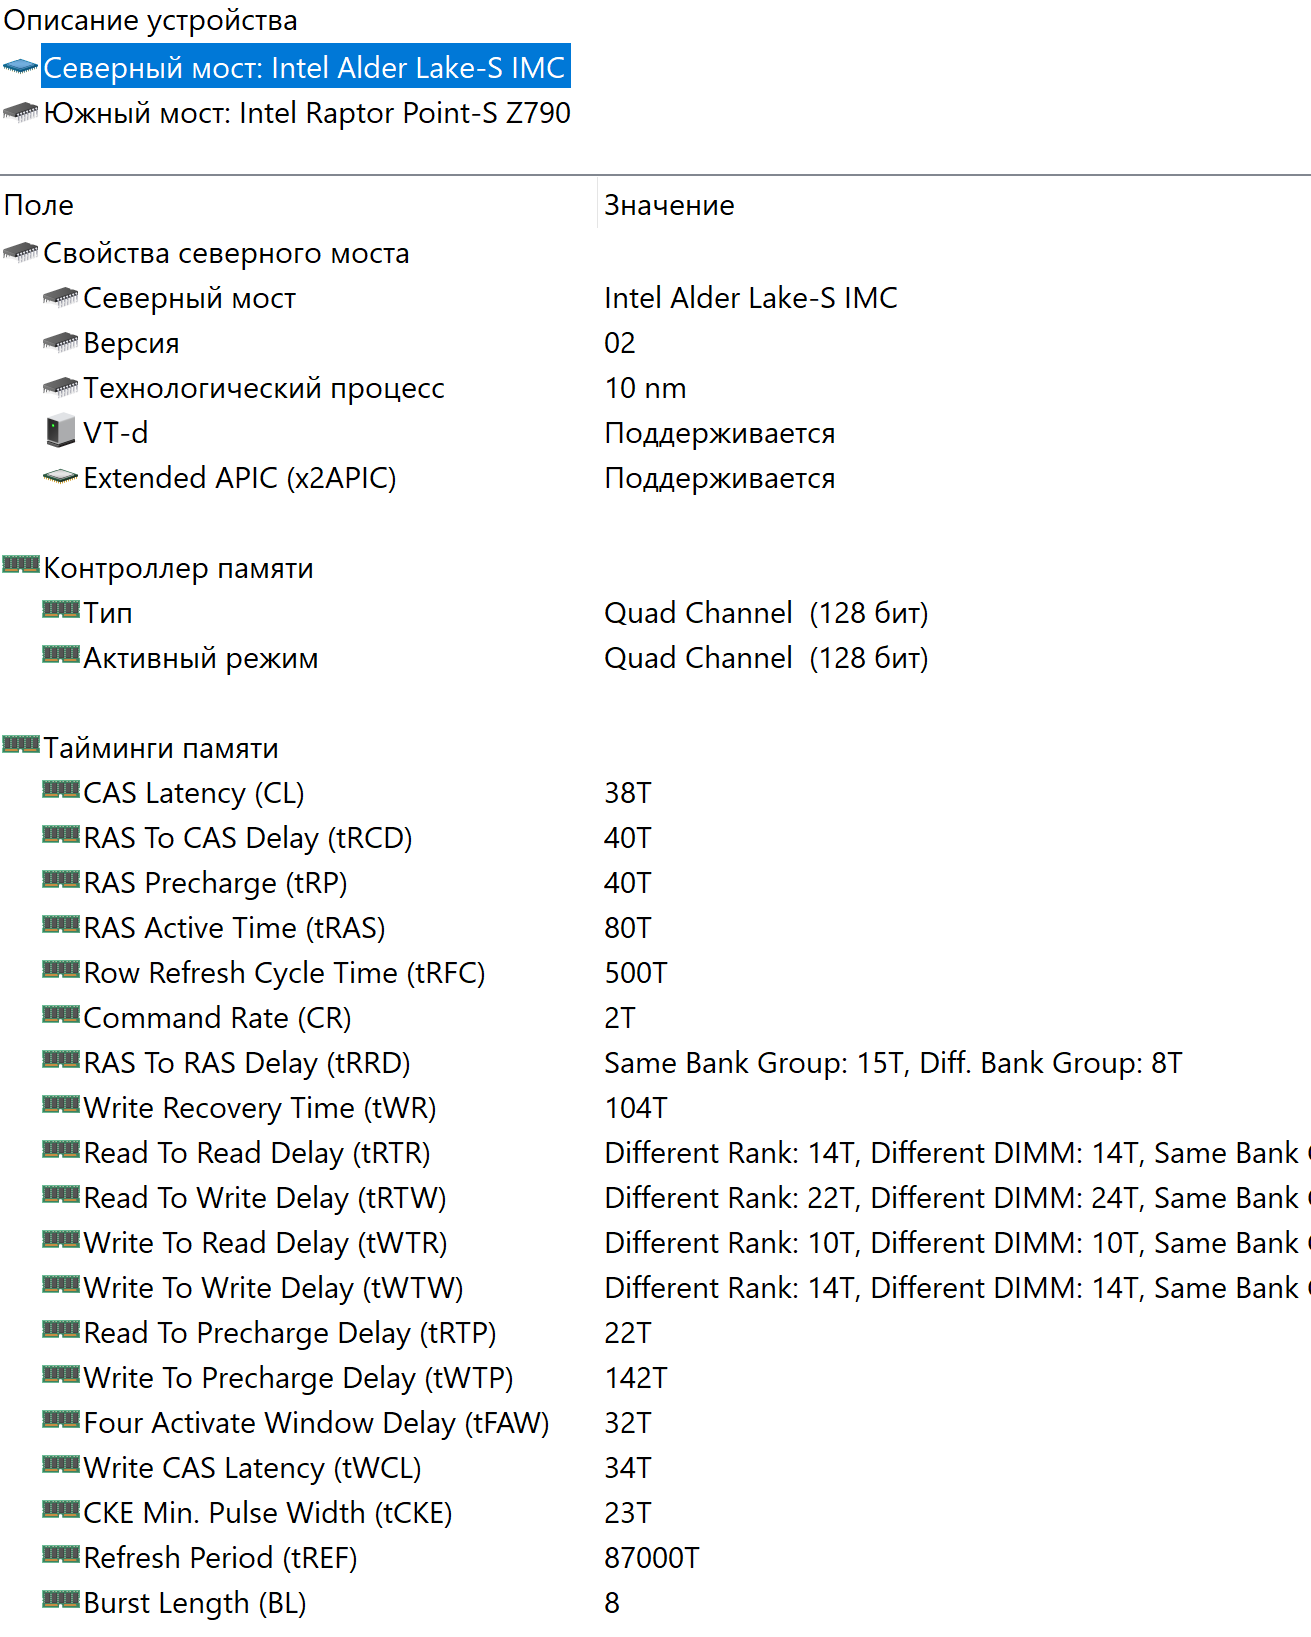The image size is (1311, 1637).
Task: Select the Контроллер памяти group row
Action: [x=178, y=568]
